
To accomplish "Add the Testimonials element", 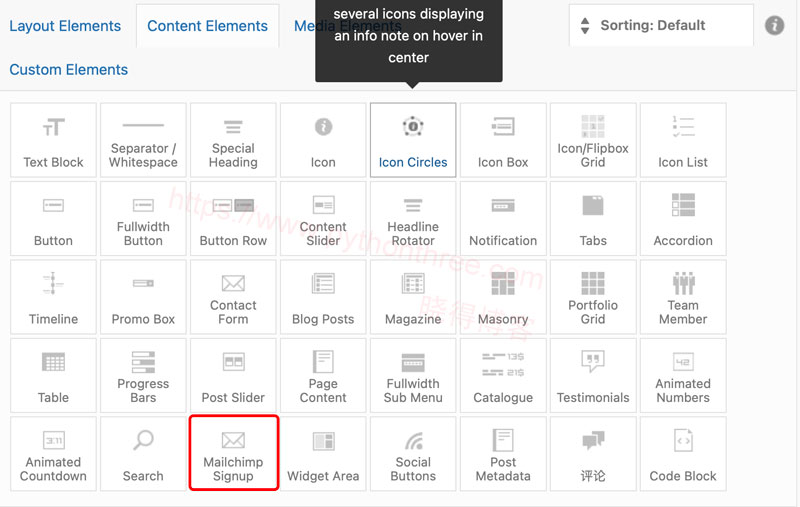I will [593, 375].
